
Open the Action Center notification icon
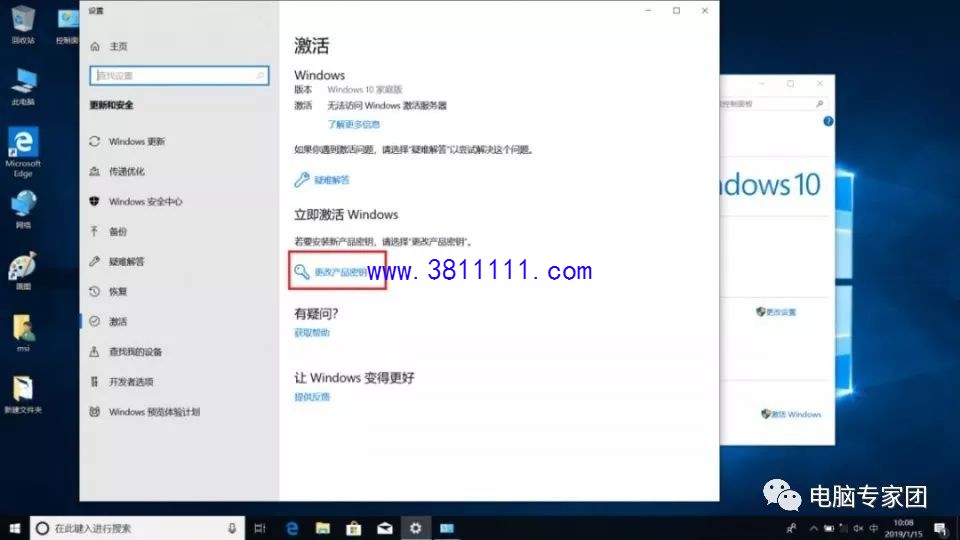(x=941, y=528)
